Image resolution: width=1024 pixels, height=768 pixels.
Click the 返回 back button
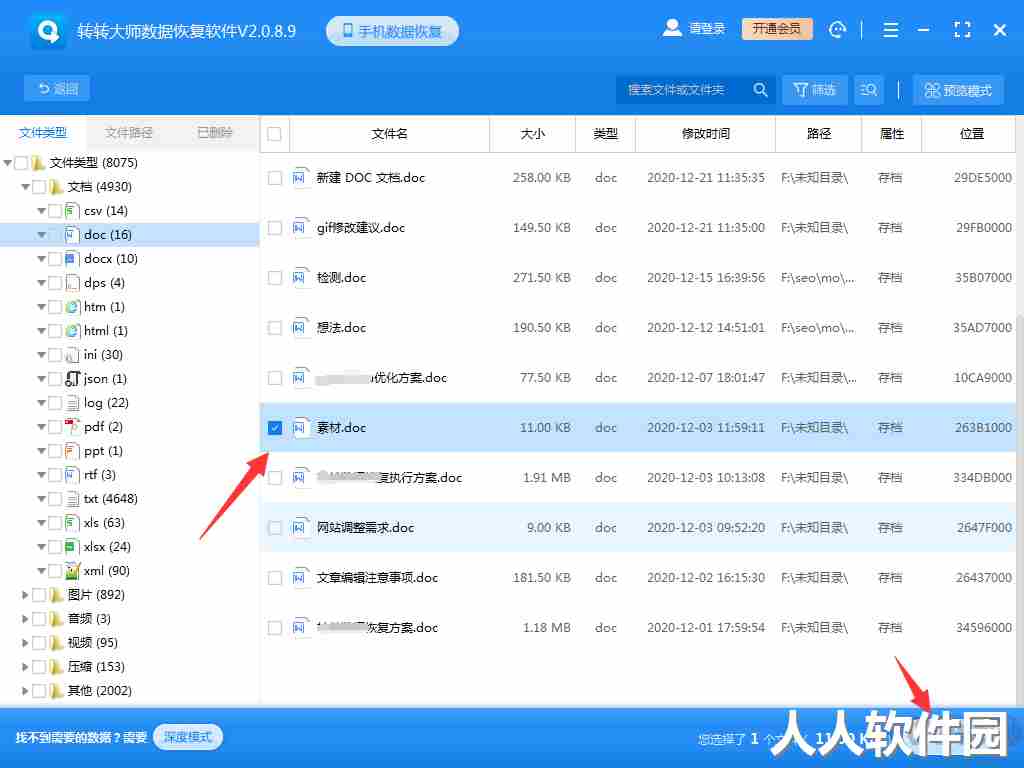57,88
